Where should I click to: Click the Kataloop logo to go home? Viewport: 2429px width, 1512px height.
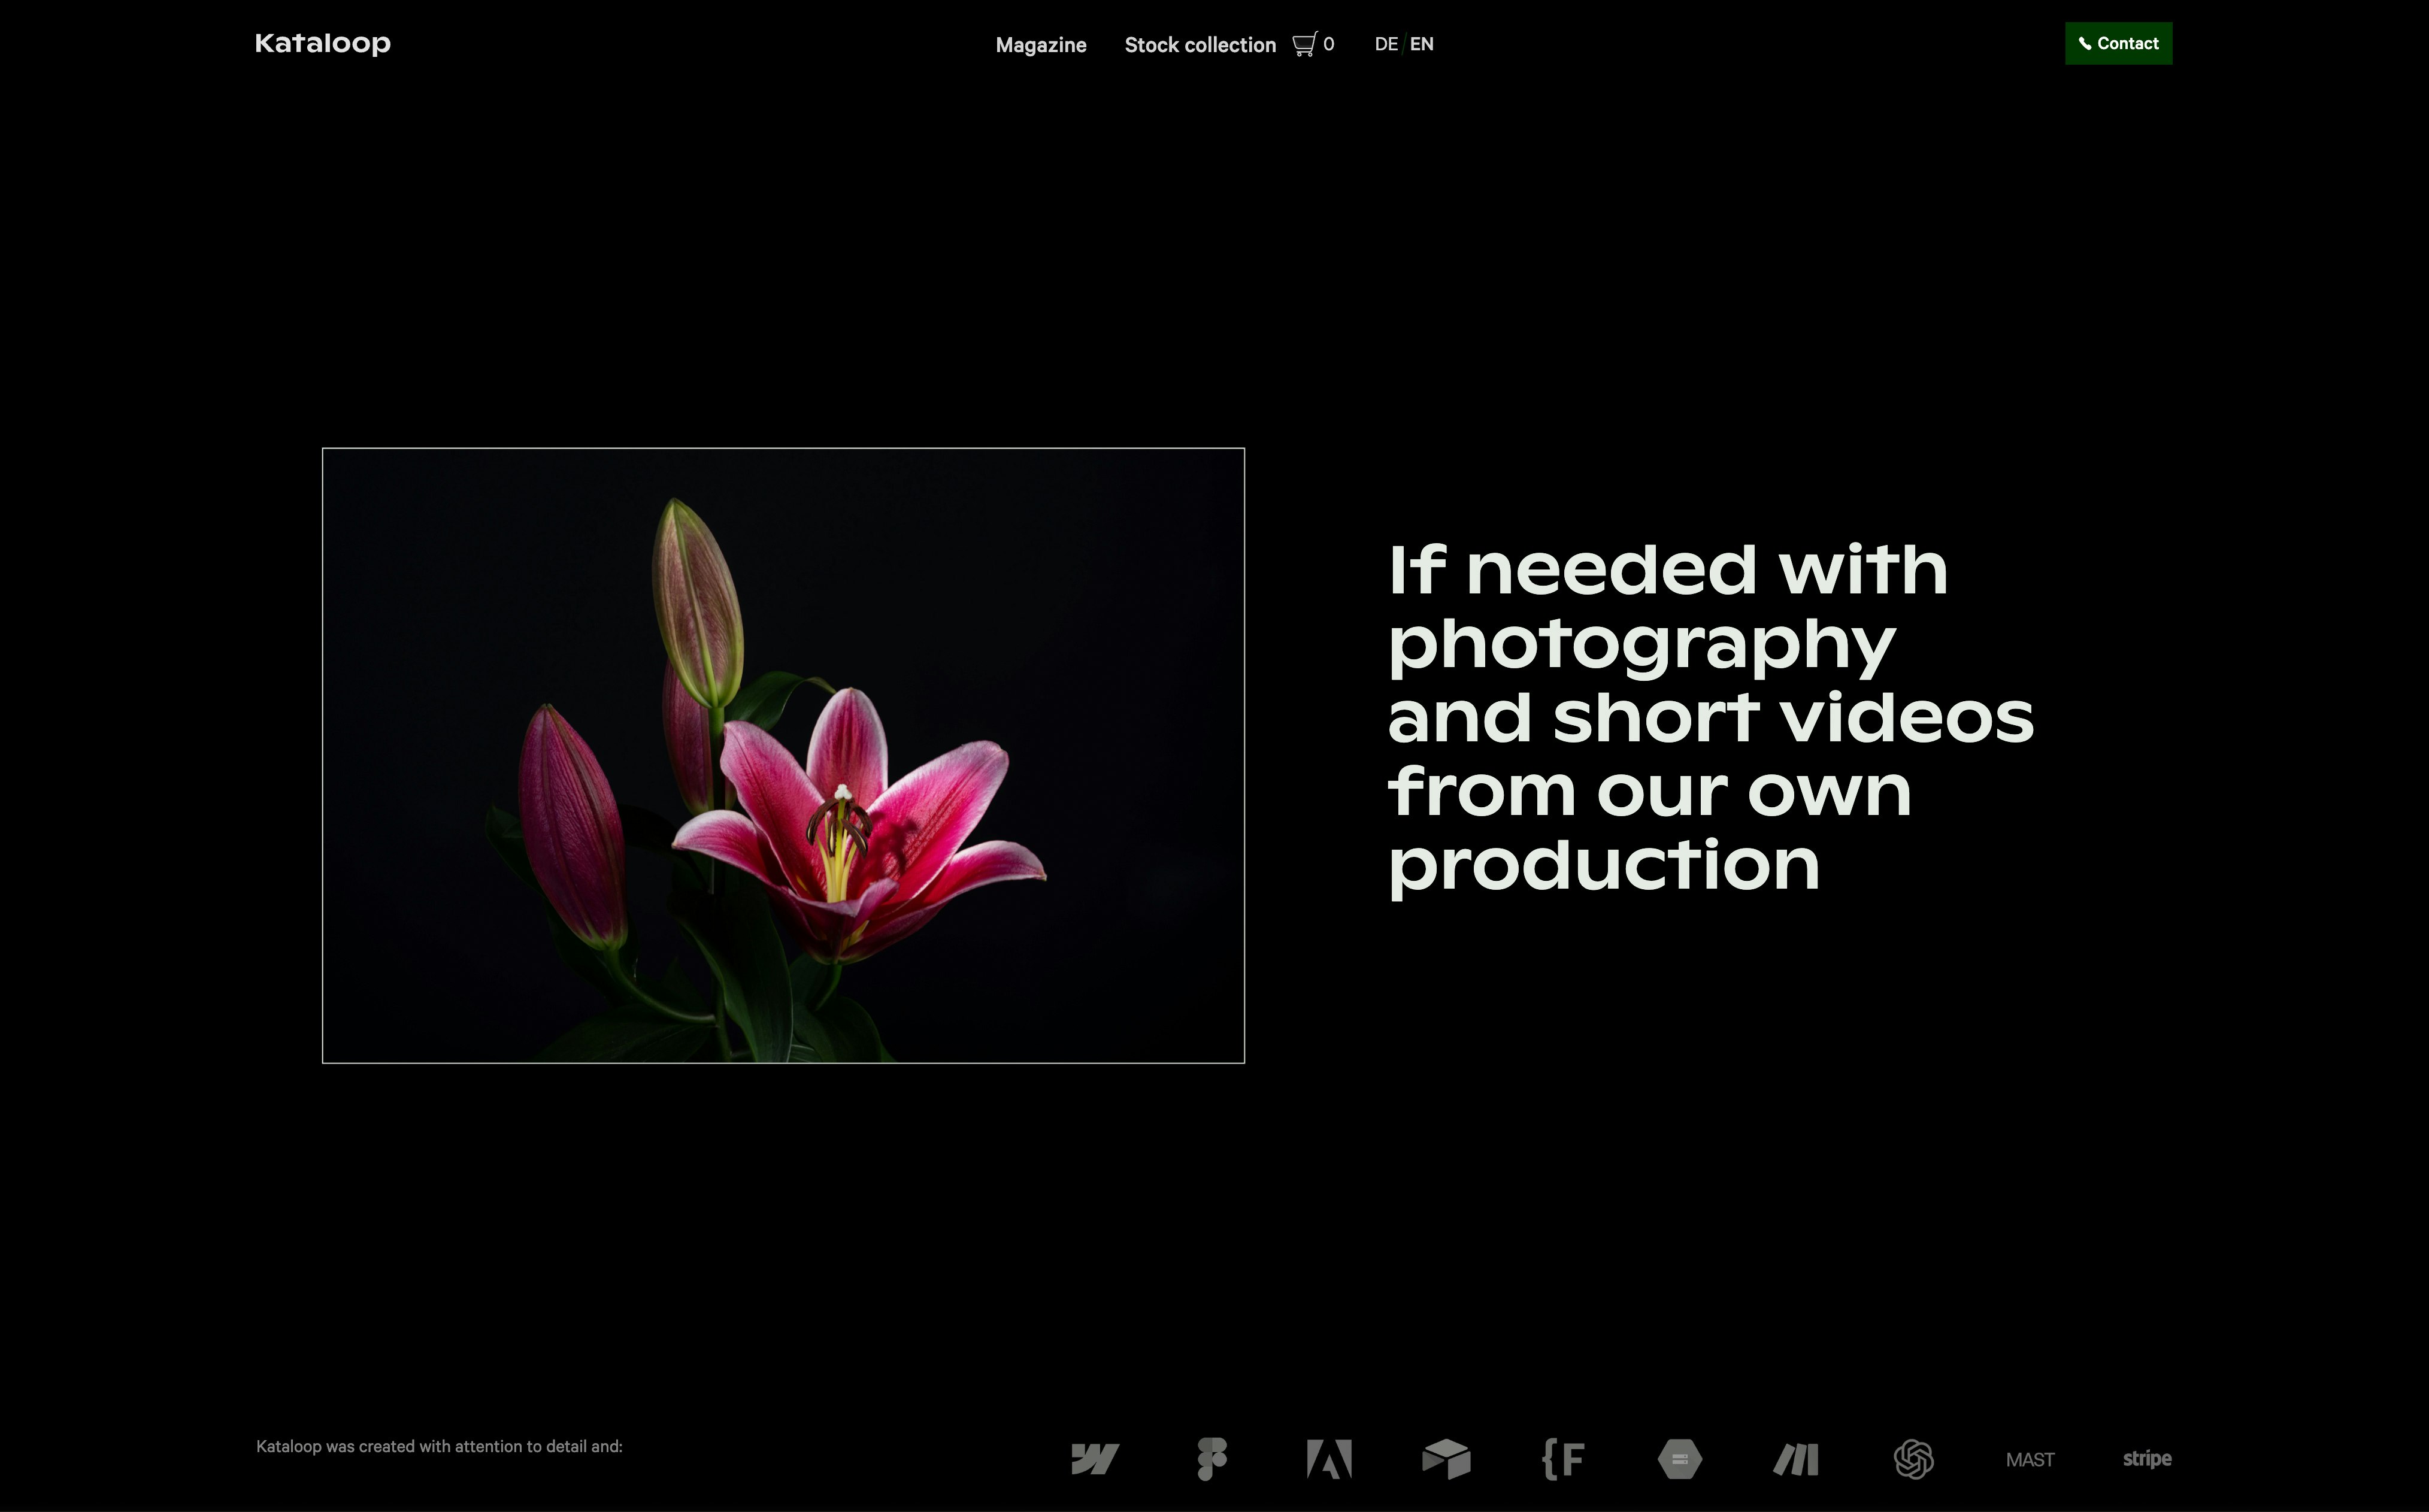coord(322,43)
